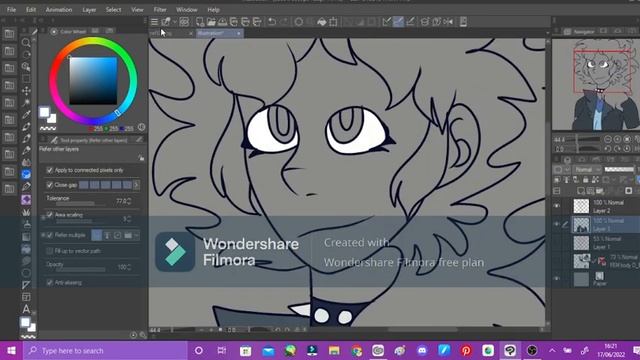The width and height of the screenshot is (640, 360).
Task: Select the all layers Refer multiple button
Action: (97, 235)
